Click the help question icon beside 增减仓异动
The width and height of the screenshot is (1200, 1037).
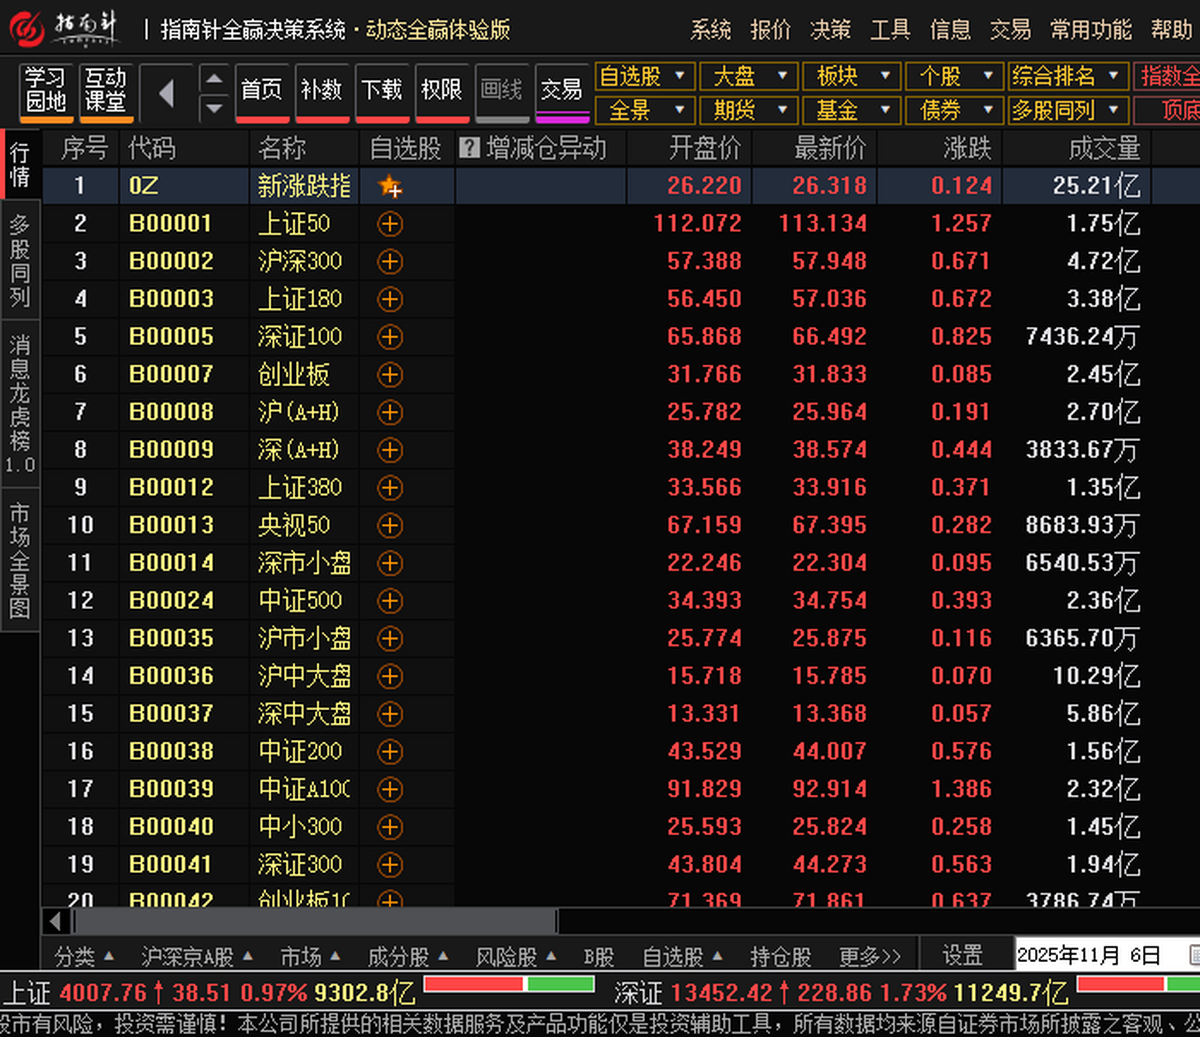[469, 149]
